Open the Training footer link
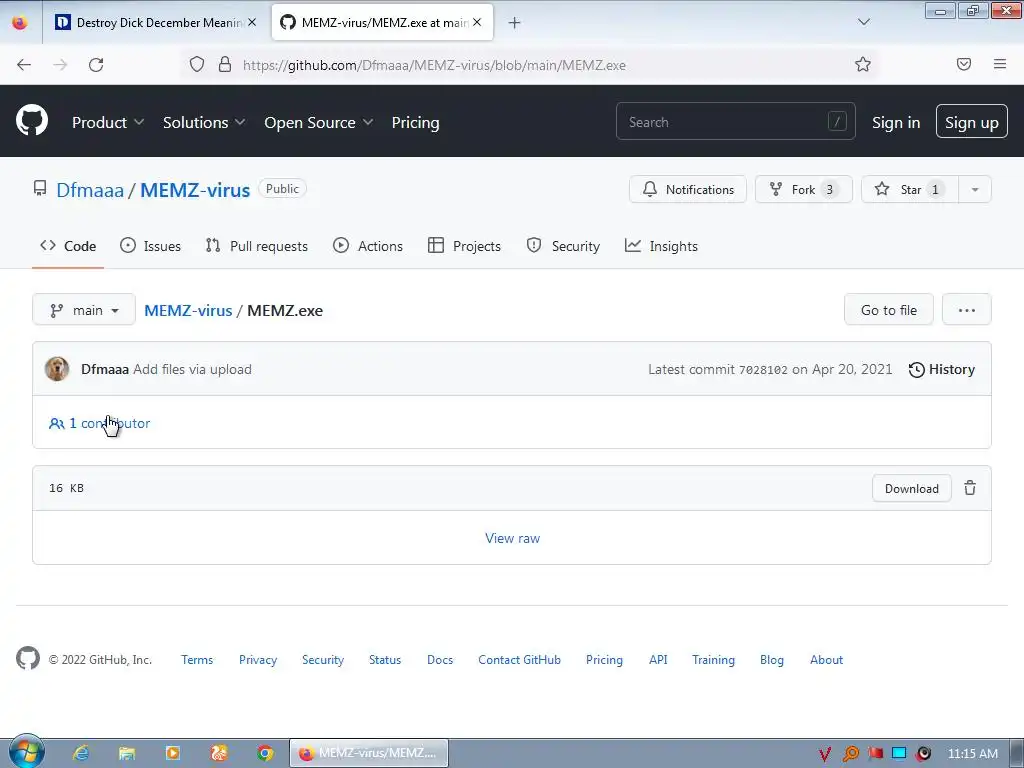This screenshot has height=768, width=1024. point(713,660)
